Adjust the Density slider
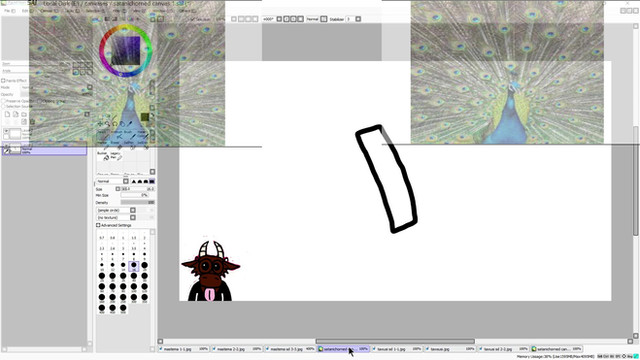Image resolution: width=640 pixels, height=360 pixels. (138, 202)
